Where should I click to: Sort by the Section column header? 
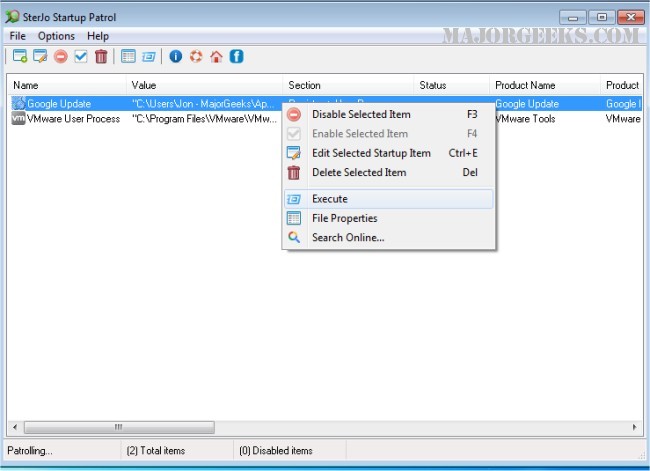click(348, 85)
